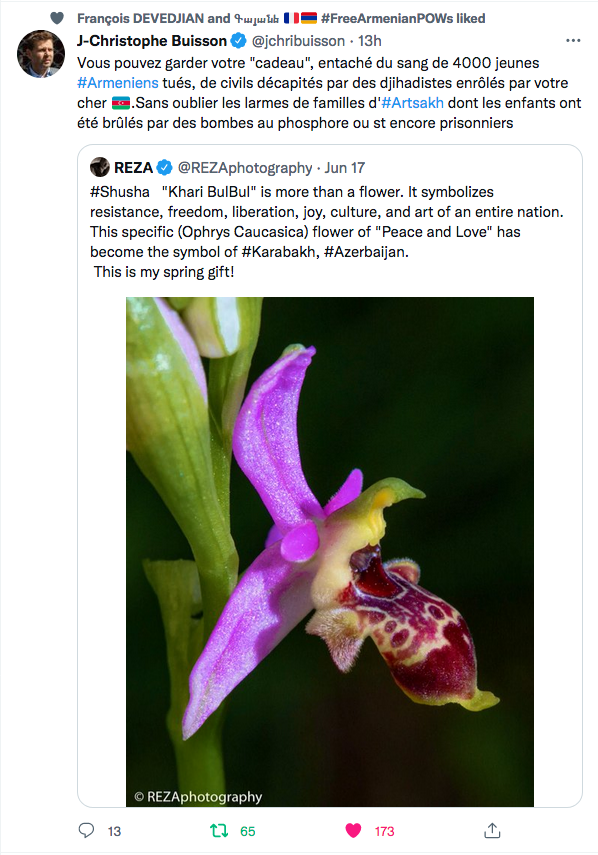Click REZA's small avatar icon
The width and height of the screenshot is (598, 855).
coord(100,167)
